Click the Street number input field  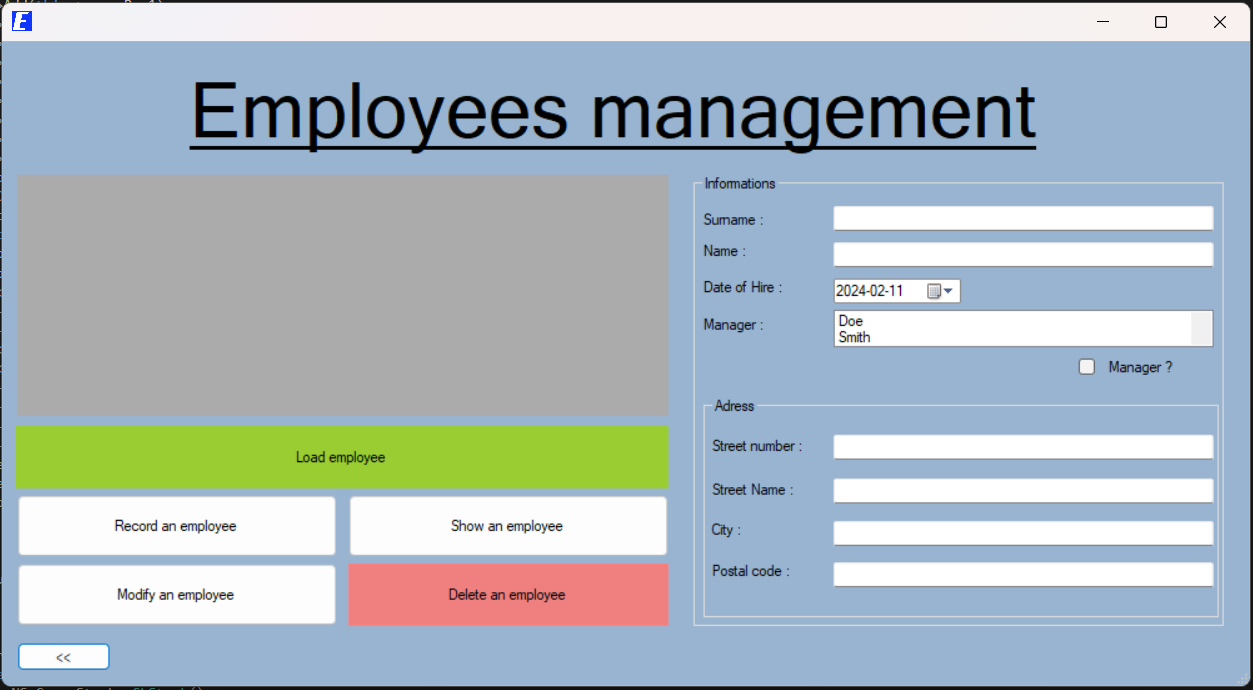[1022, 447]
